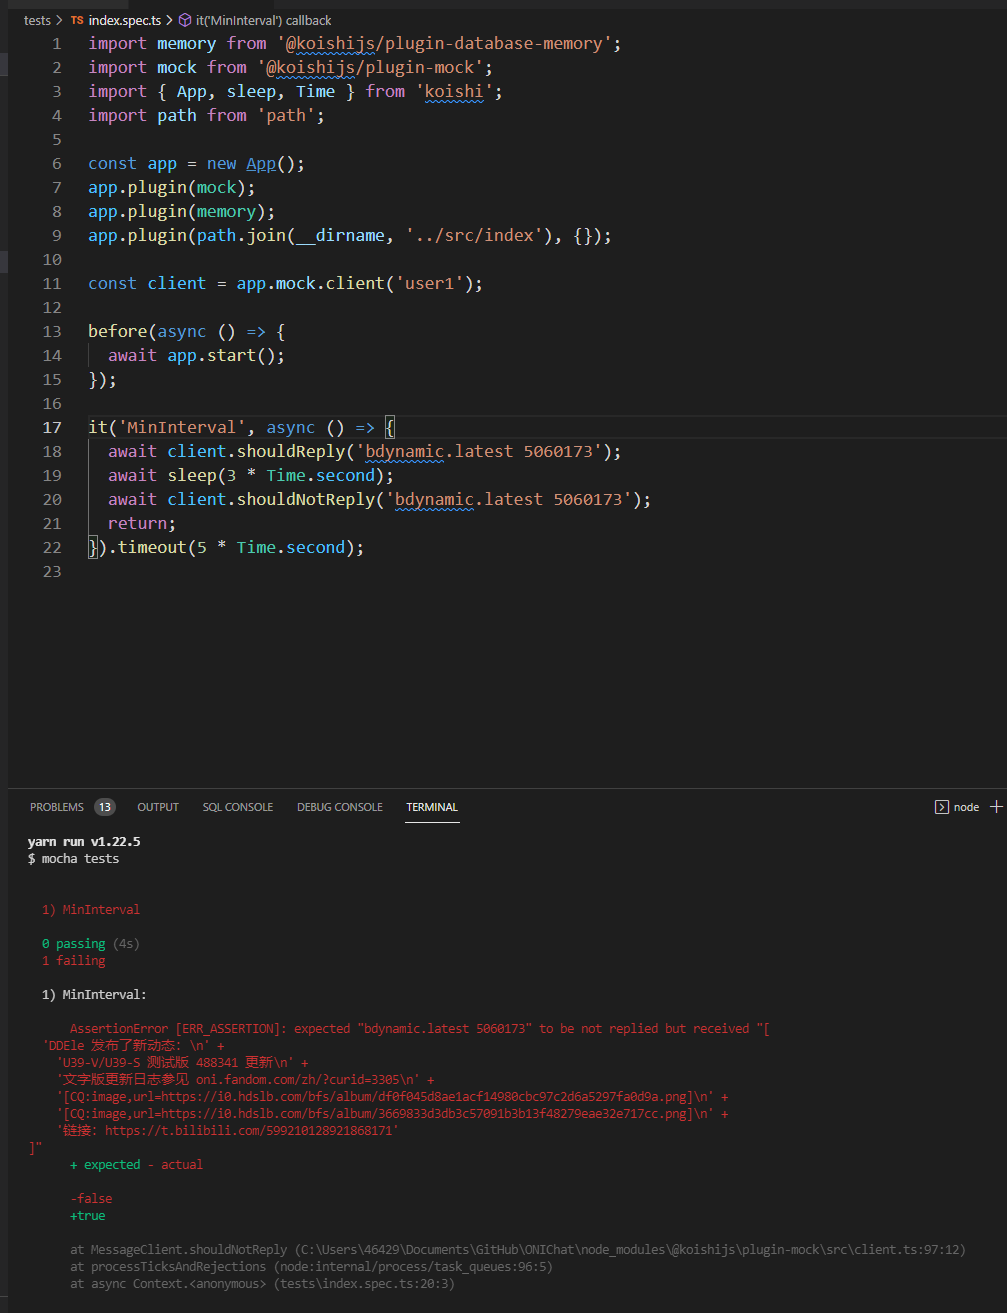Click red '1) MinInterval' failure line
The width and height of the screenshot is (1007, 1313).
tap(91, 910)
